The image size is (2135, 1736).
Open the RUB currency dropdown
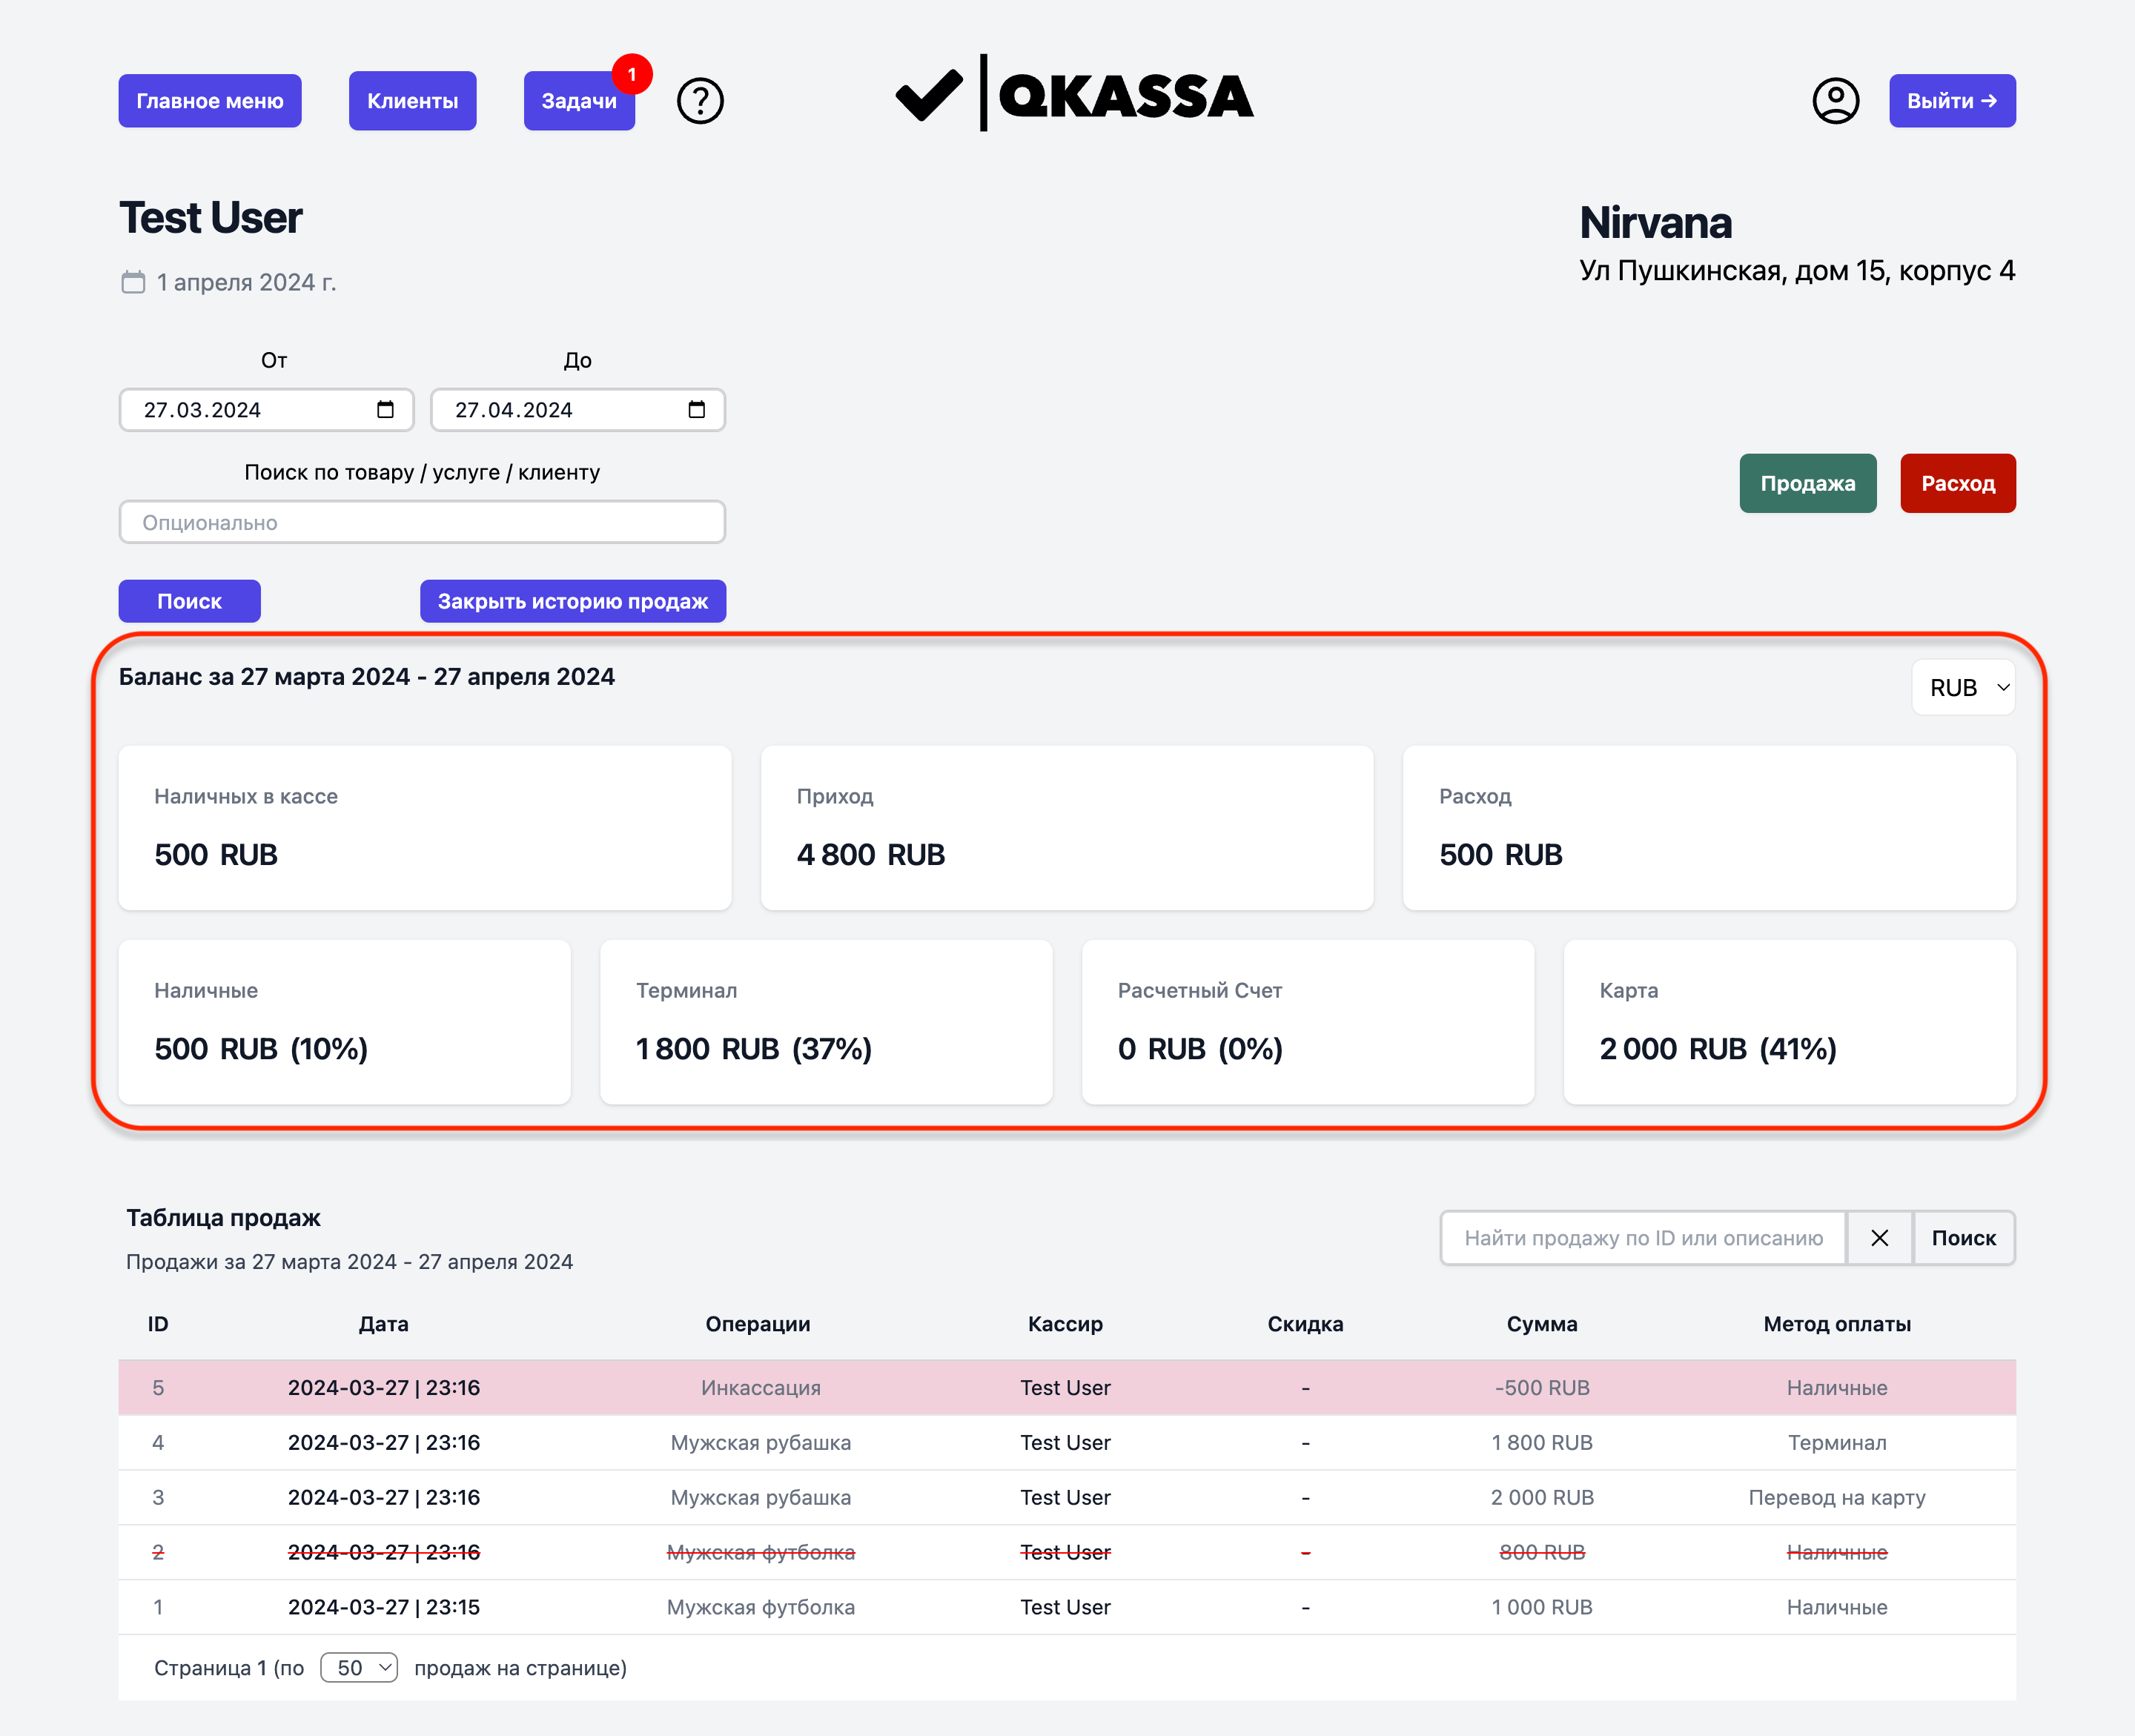[x=1963, y=688]
